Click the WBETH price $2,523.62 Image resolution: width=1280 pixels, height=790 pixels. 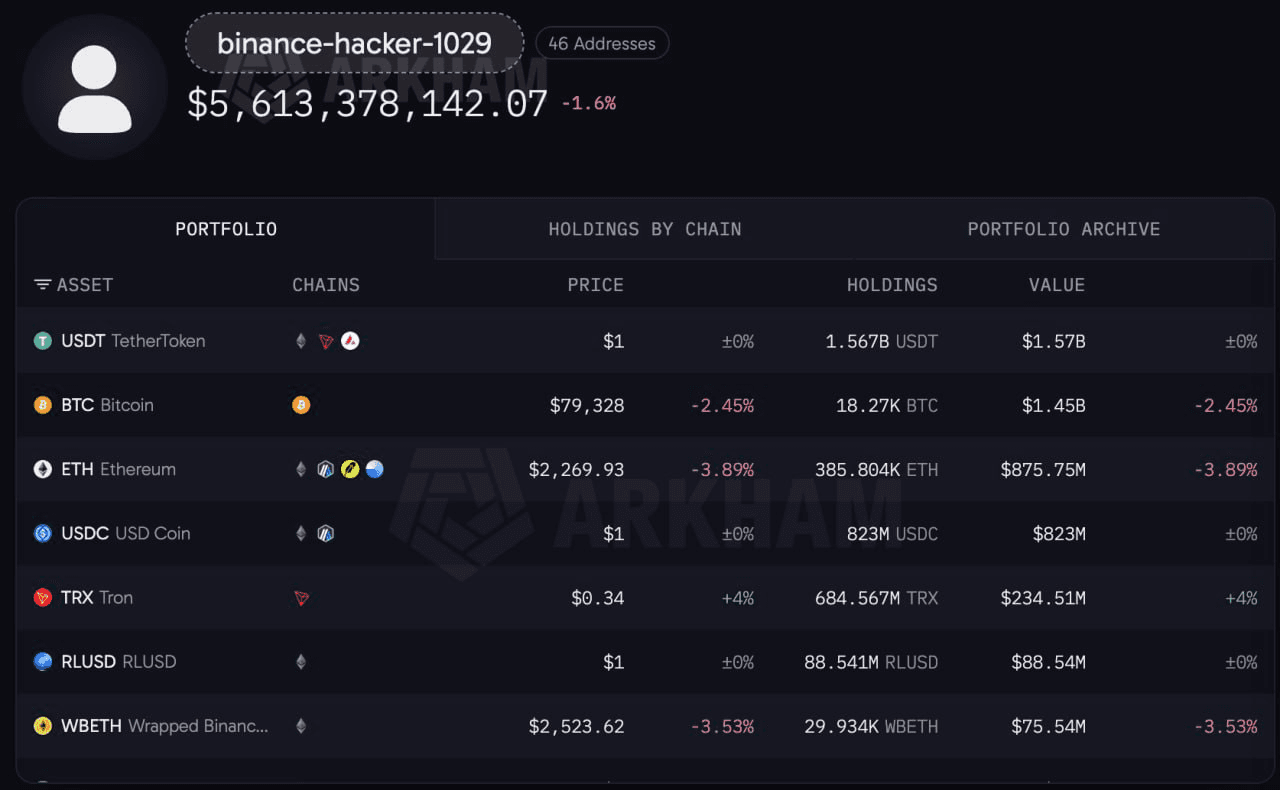click(576, 726)
